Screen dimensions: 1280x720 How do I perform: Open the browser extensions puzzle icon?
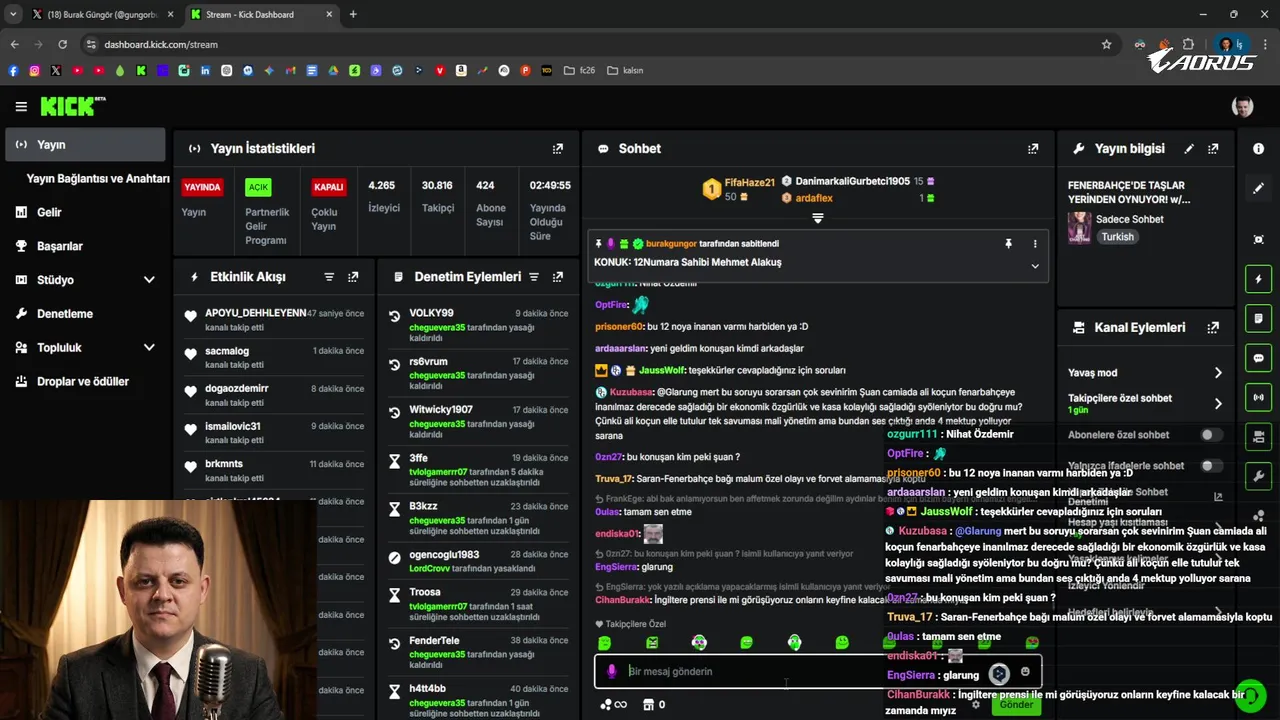pyautogui.click(x=1188, y=44)
